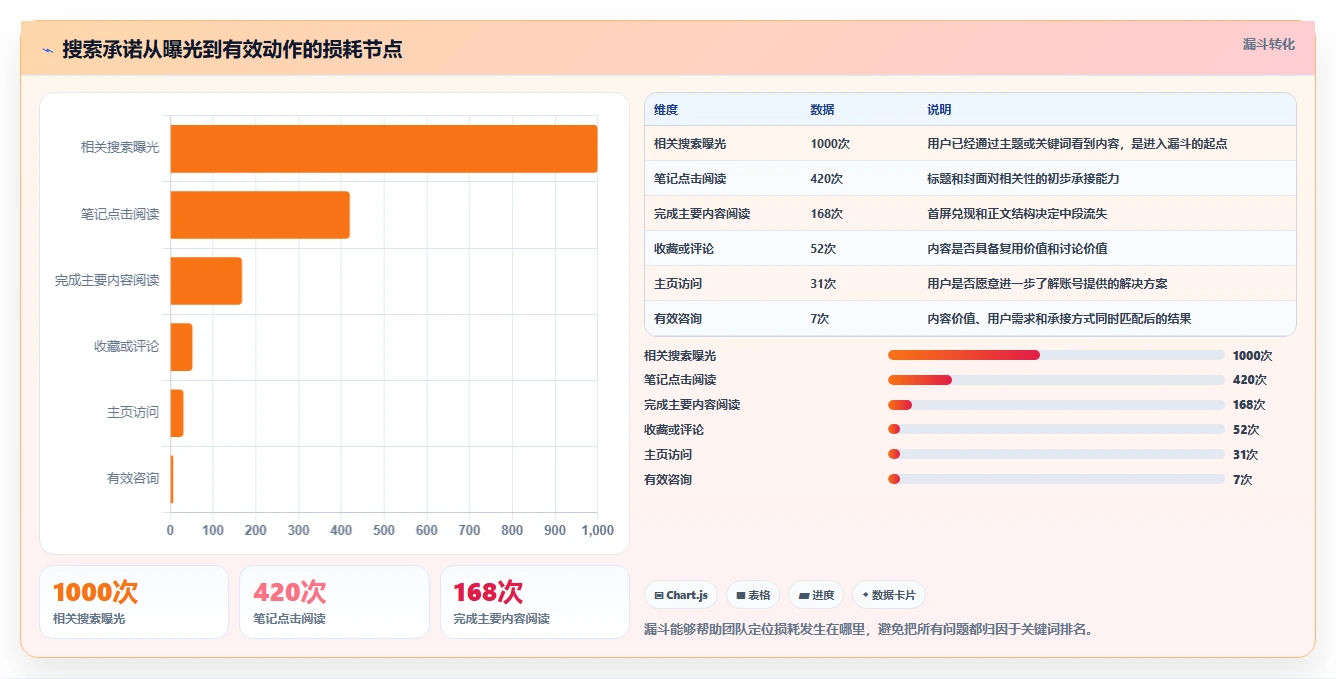Click the 主页访问 progress bar
The width and height of the screenshot is (1336, 679).
pyautogui.click(x=1056, y=454)
